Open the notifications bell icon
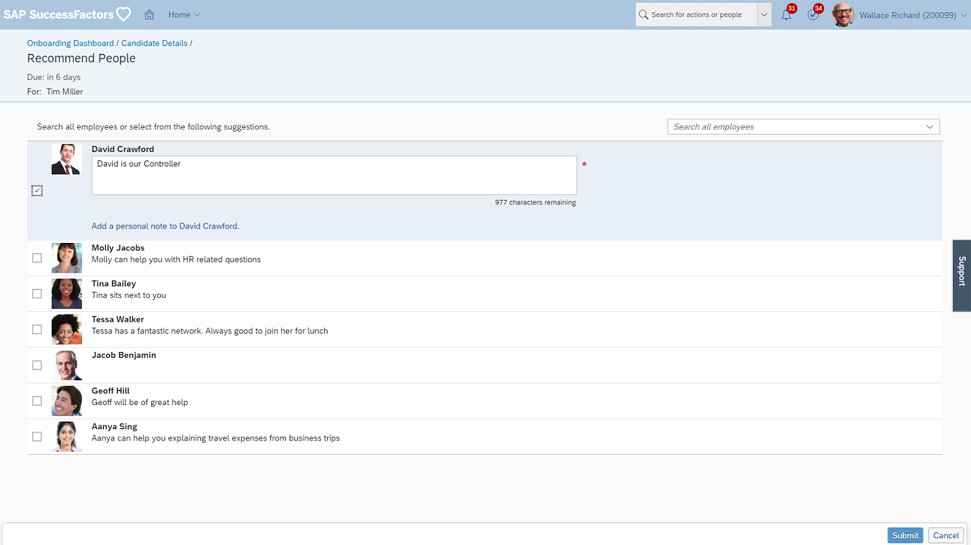This screenshot has width=971, height=545. (786, 15)
